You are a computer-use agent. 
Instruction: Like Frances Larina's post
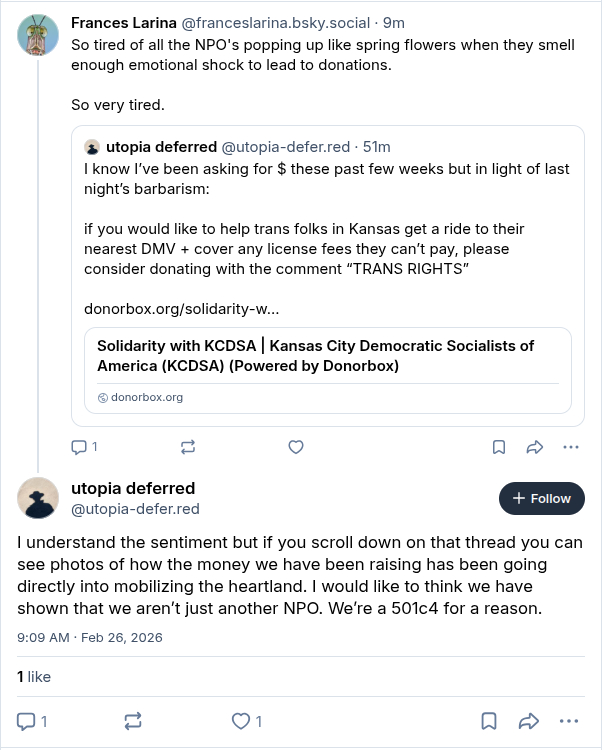pyautogui.click(x=295, y=447)
